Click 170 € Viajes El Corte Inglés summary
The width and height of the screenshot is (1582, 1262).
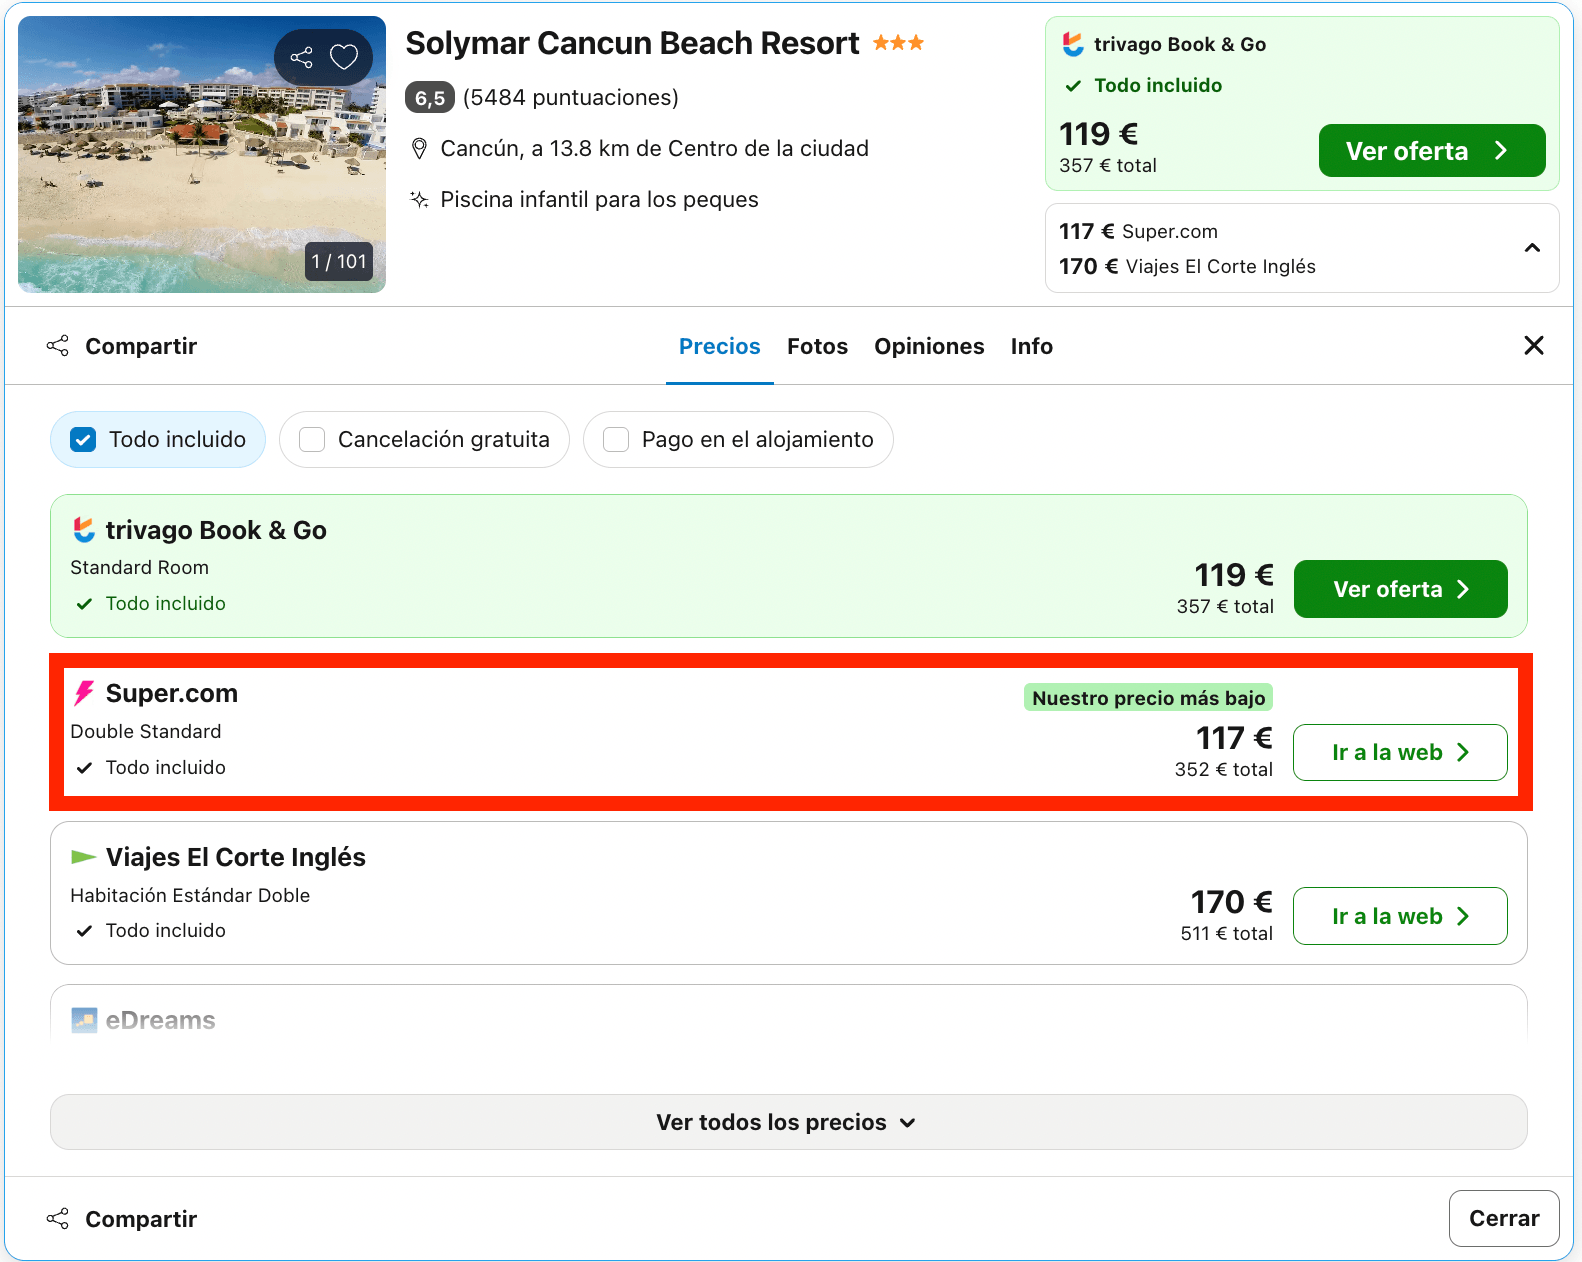[x=1187, y=266]
